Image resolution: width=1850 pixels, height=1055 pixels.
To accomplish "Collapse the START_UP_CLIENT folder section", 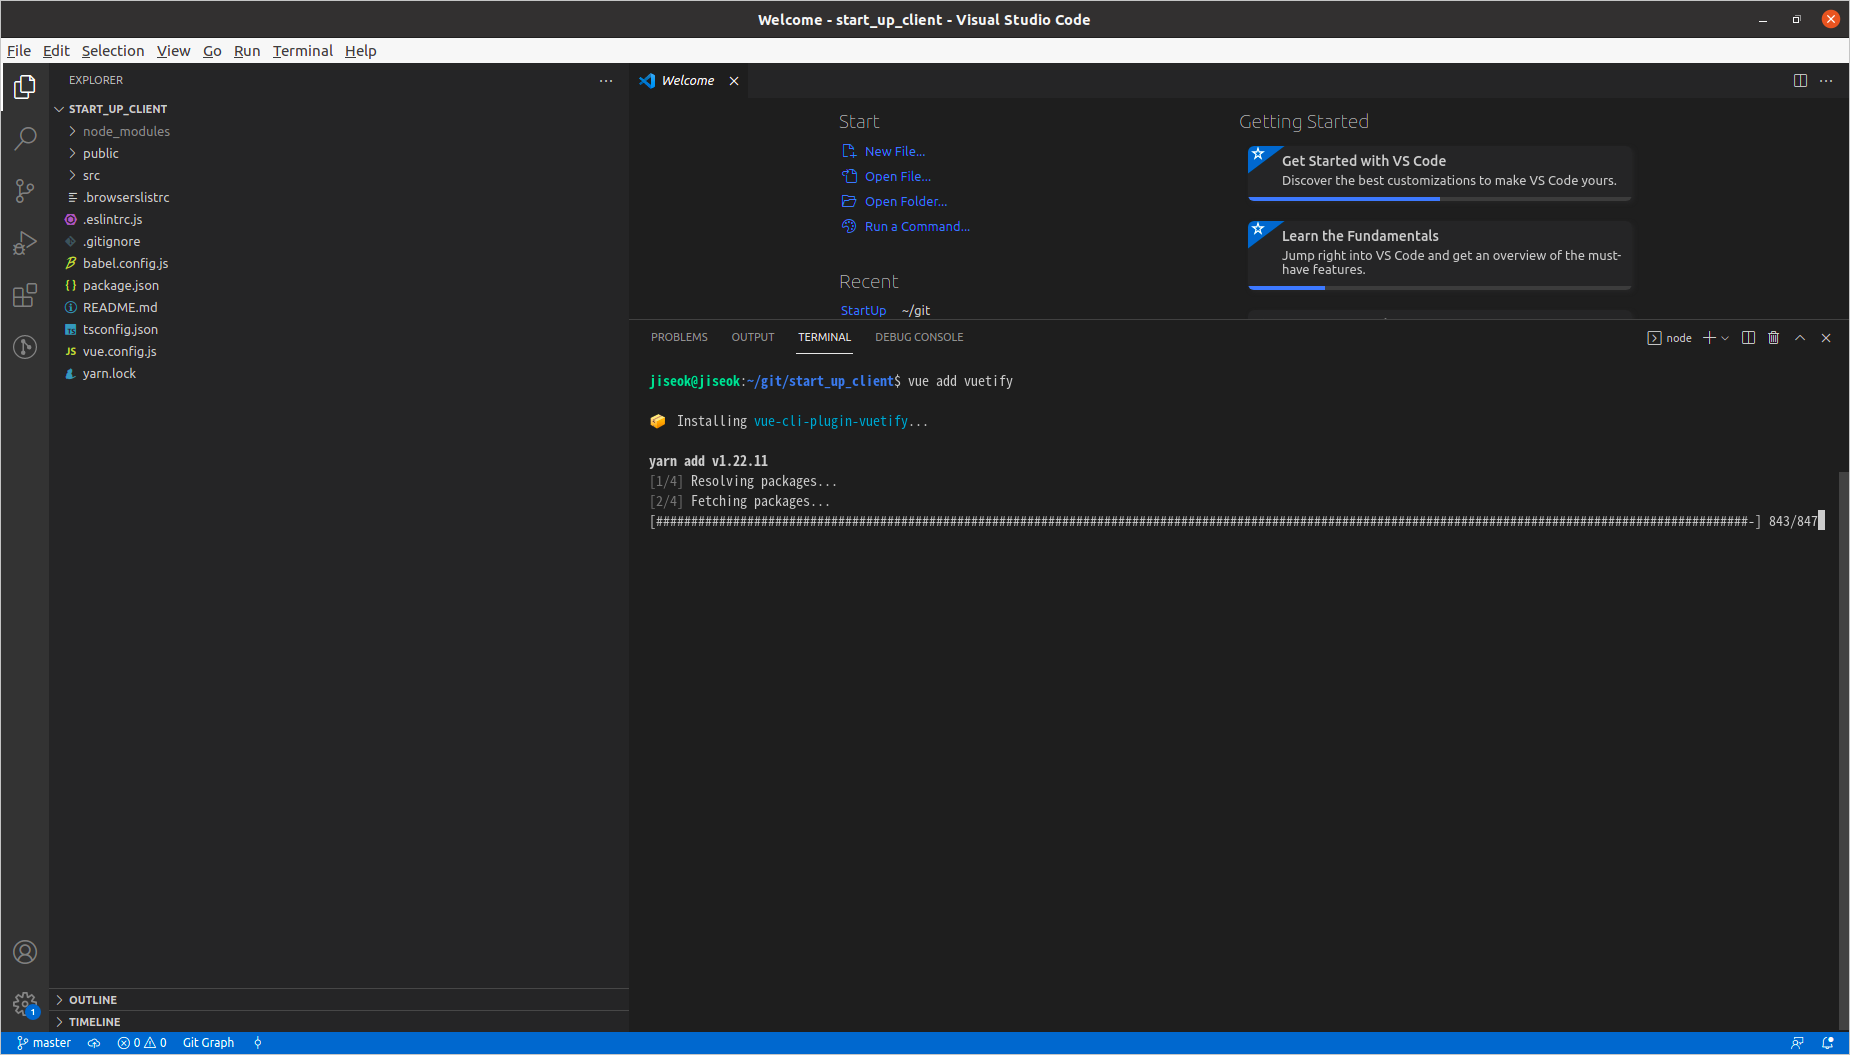I will [x=338, y=109].
